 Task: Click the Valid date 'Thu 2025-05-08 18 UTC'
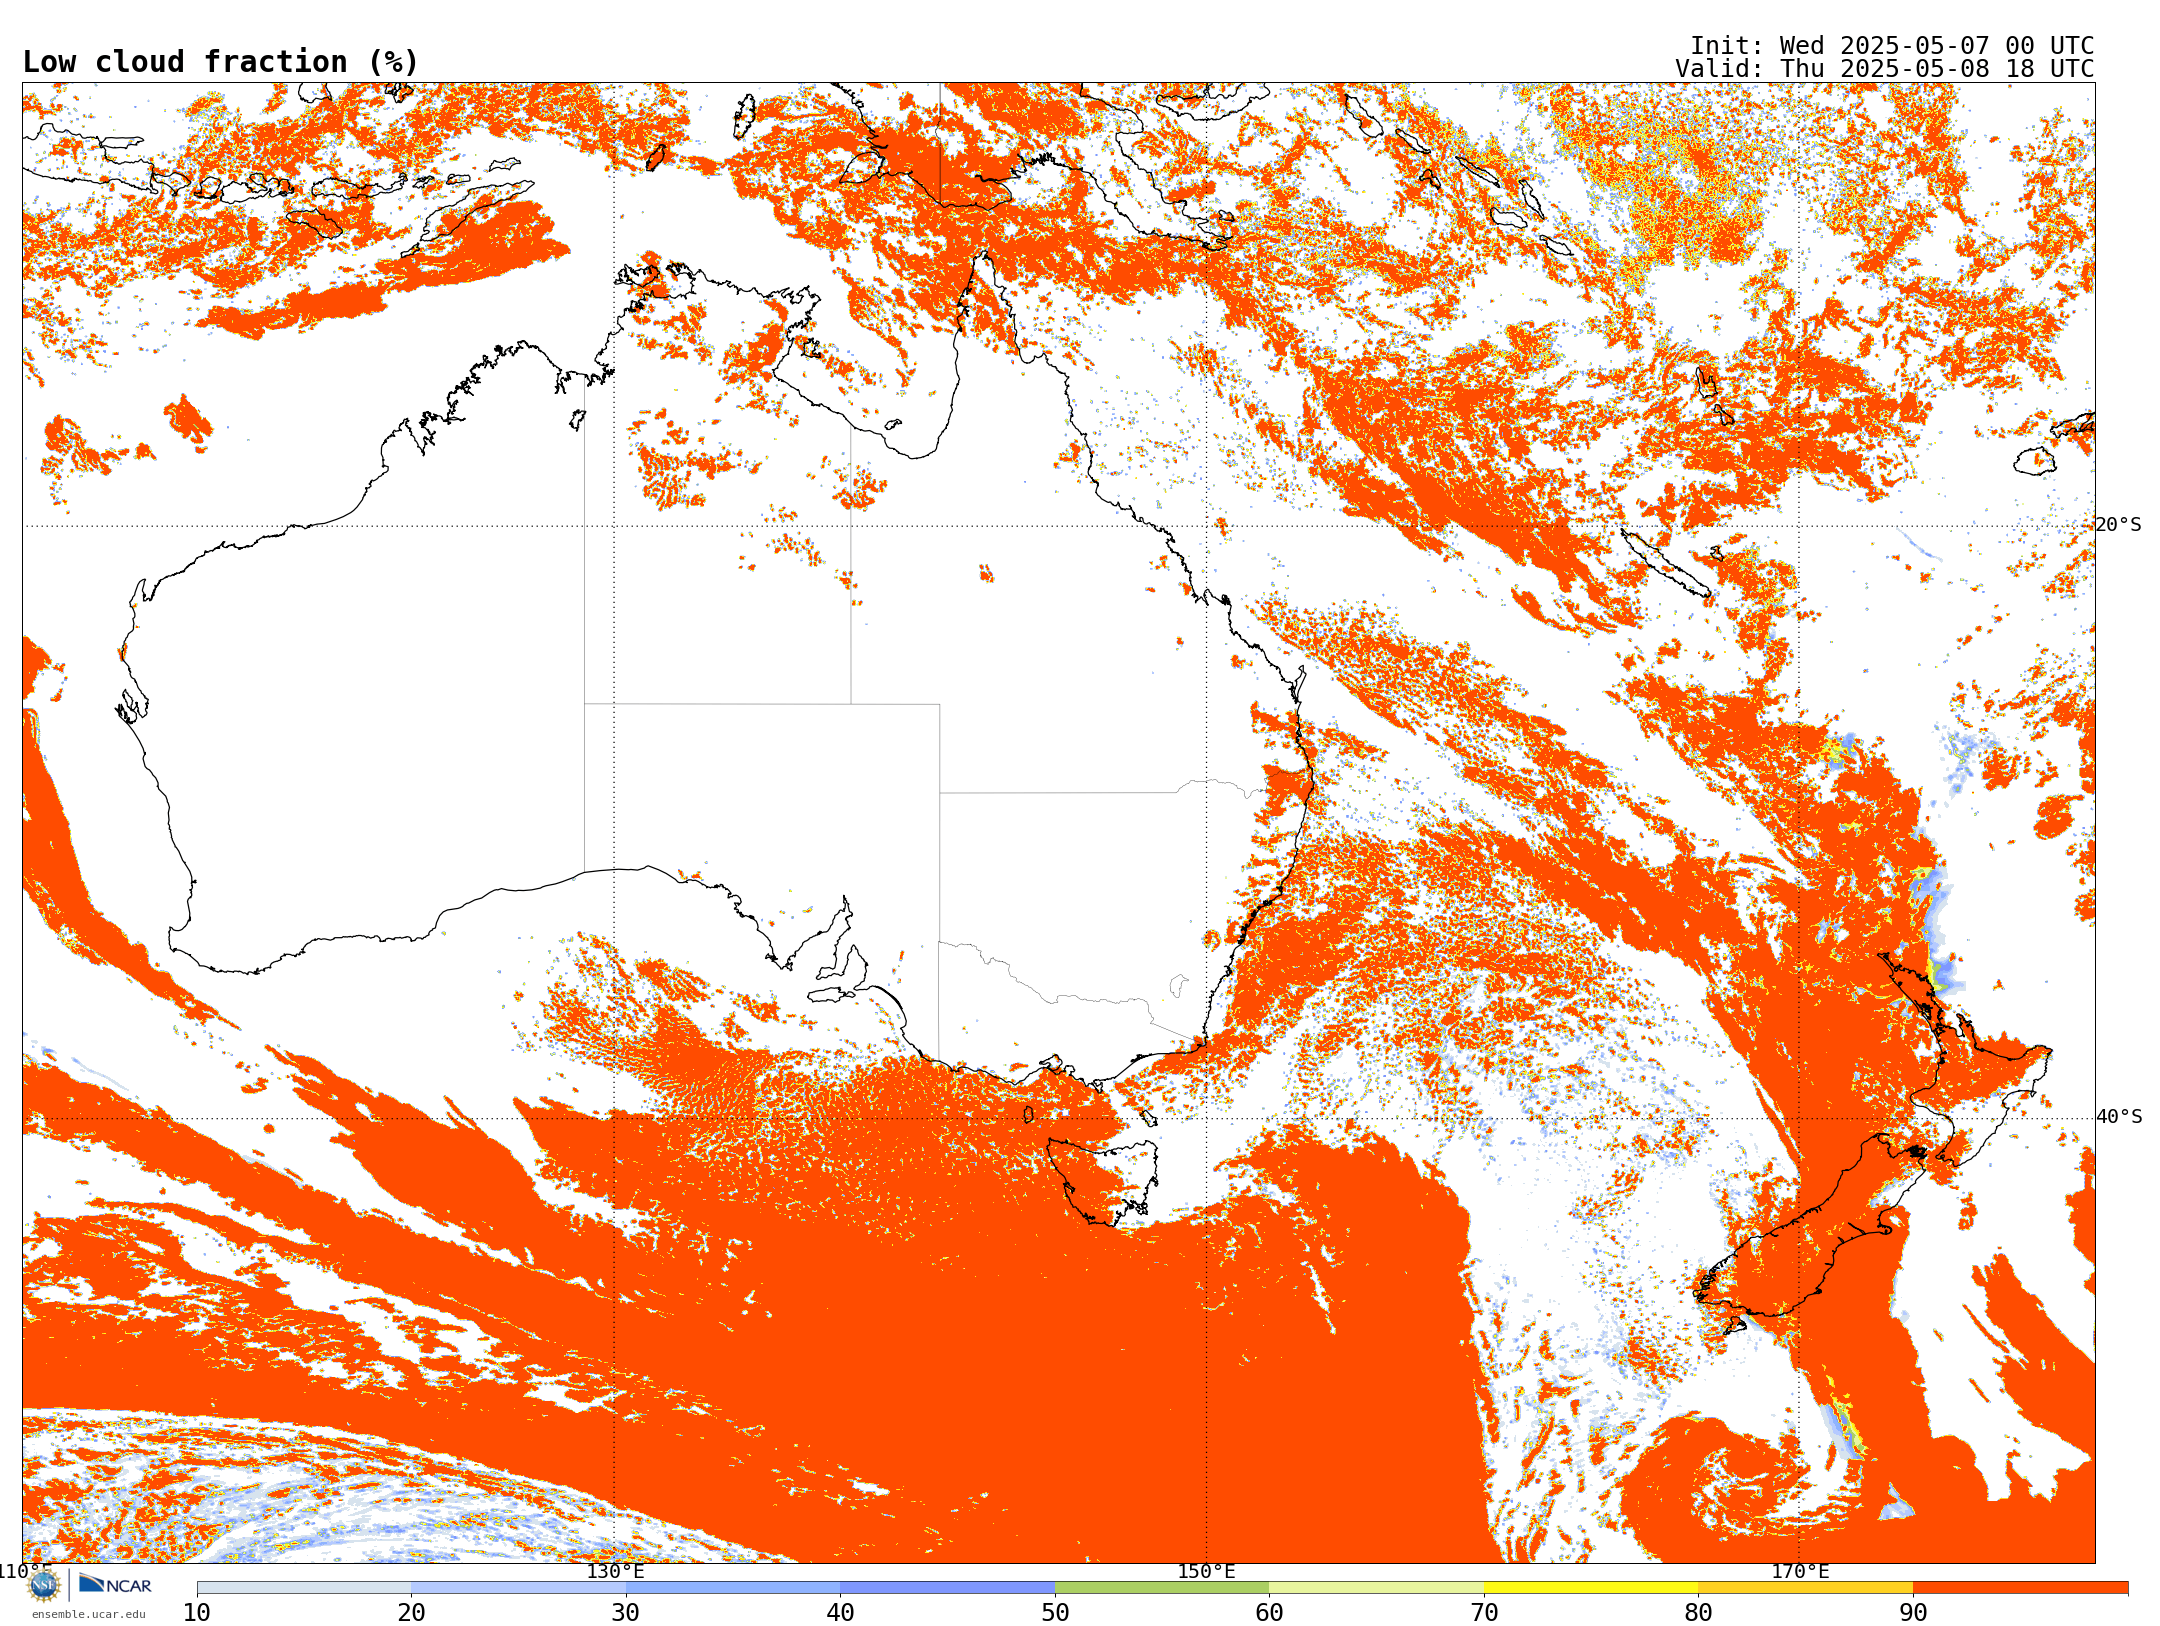(1936, 69)
